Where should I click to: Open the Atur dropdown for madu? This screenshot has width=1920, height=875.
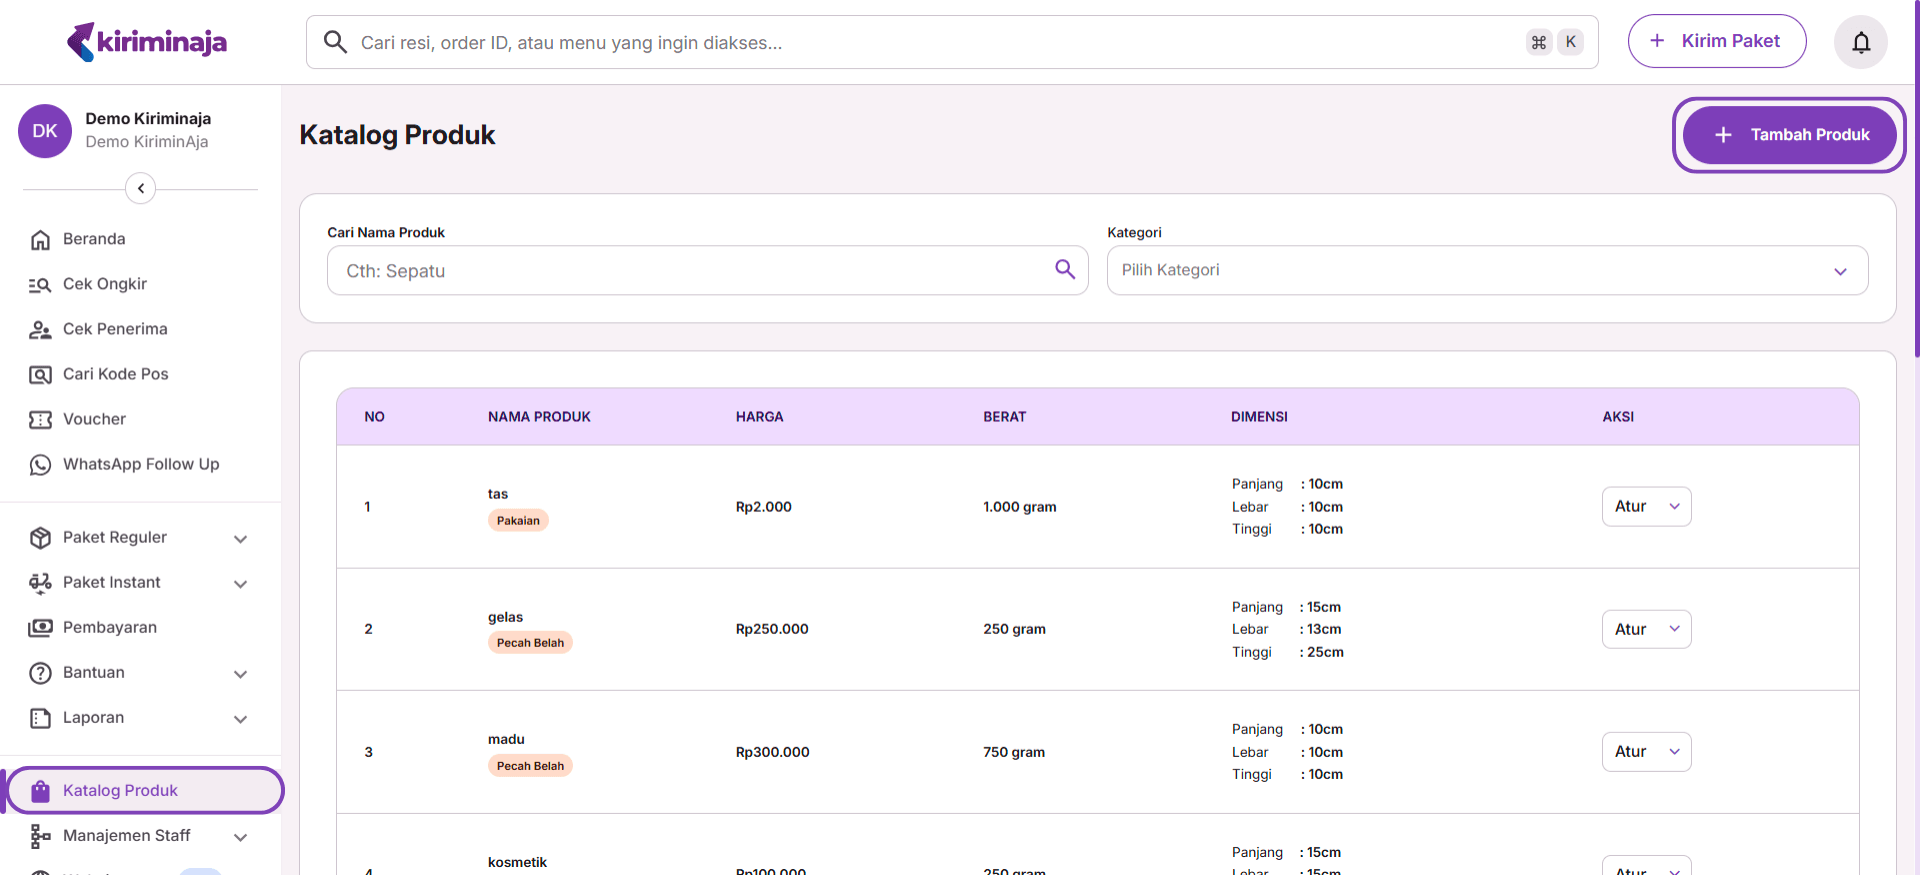pyautogui.click(x=1645, y=752)
